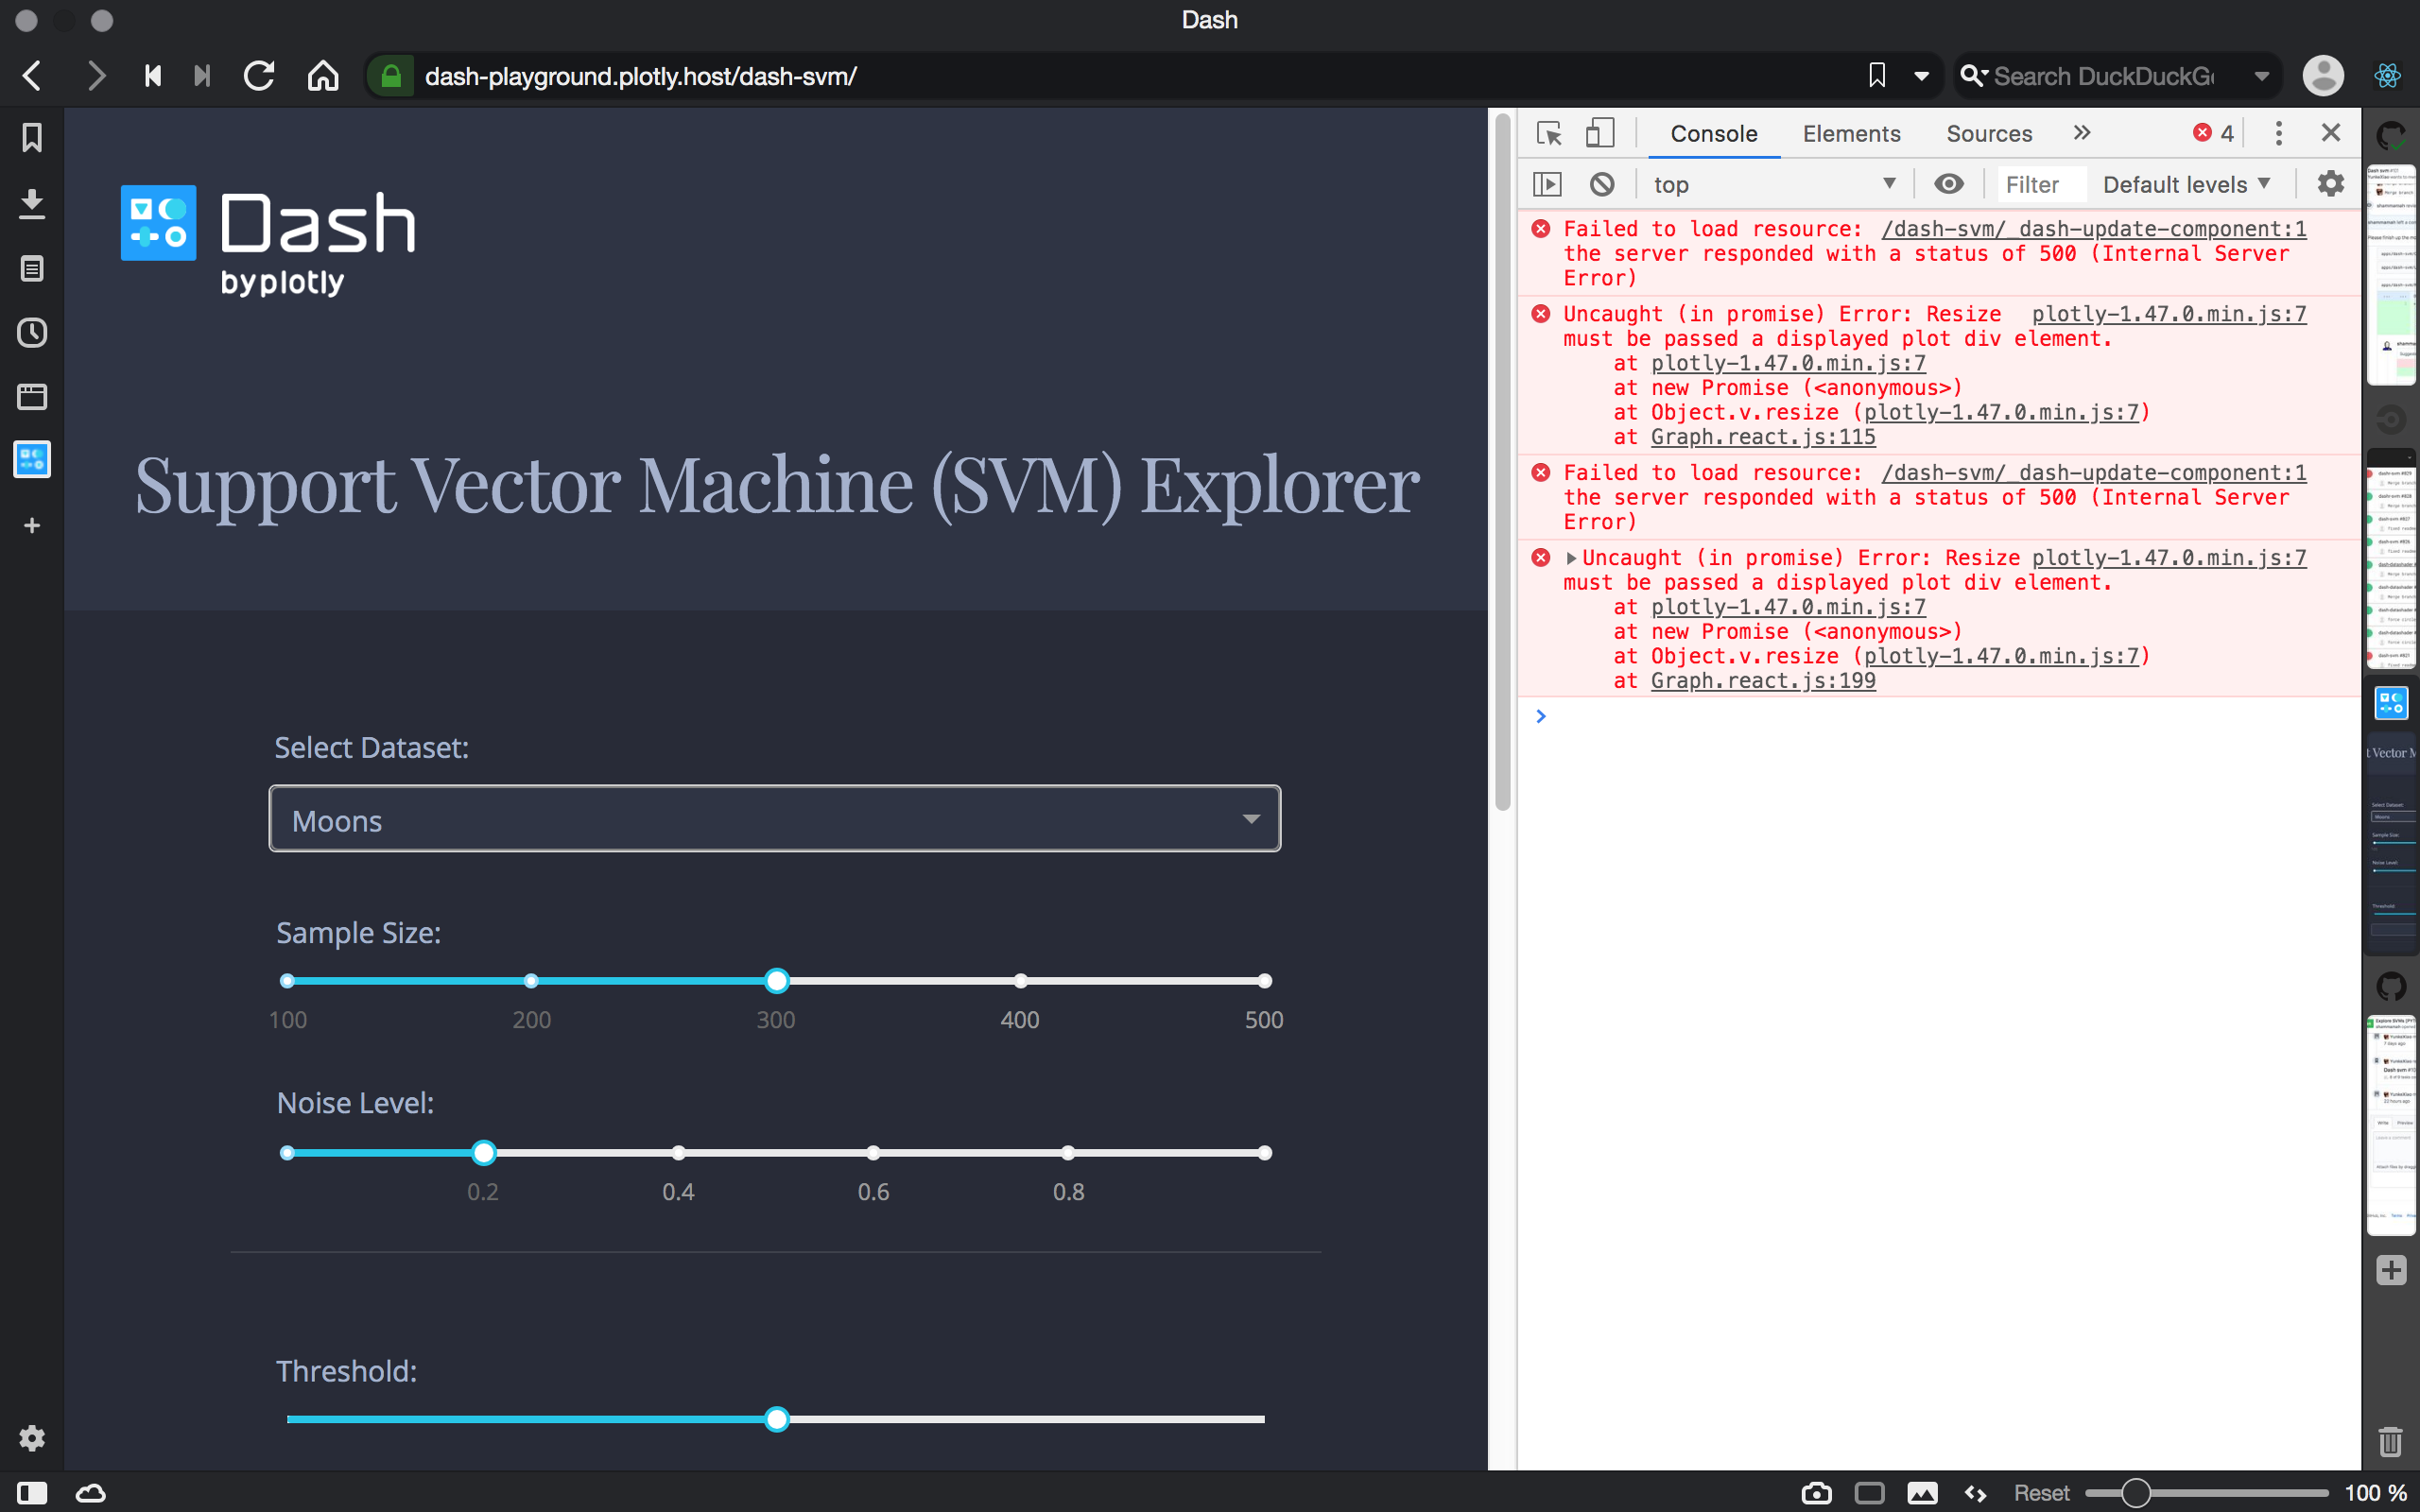The image size is (2420, 1512).
Task: Toggle the live expression eye icon
Action: tap(1948, 184)
